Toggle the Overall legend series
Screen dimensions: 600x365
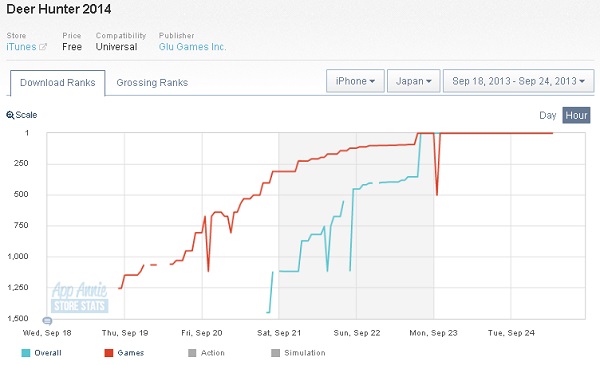[x=41, y=353]
